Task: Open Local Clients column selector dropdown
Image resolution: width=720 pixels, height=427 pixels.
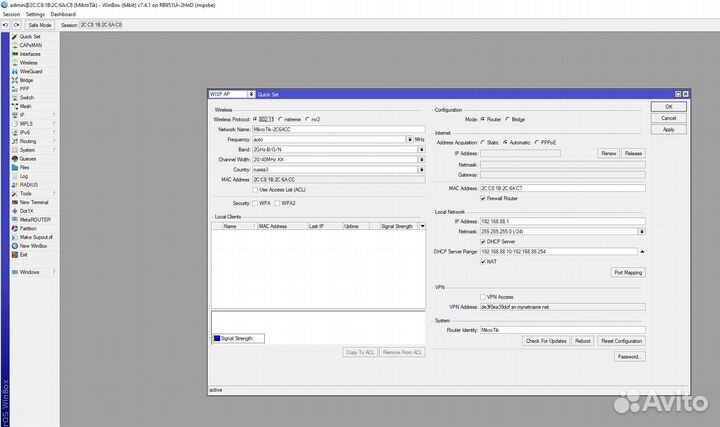Action: tap(422, 226)
